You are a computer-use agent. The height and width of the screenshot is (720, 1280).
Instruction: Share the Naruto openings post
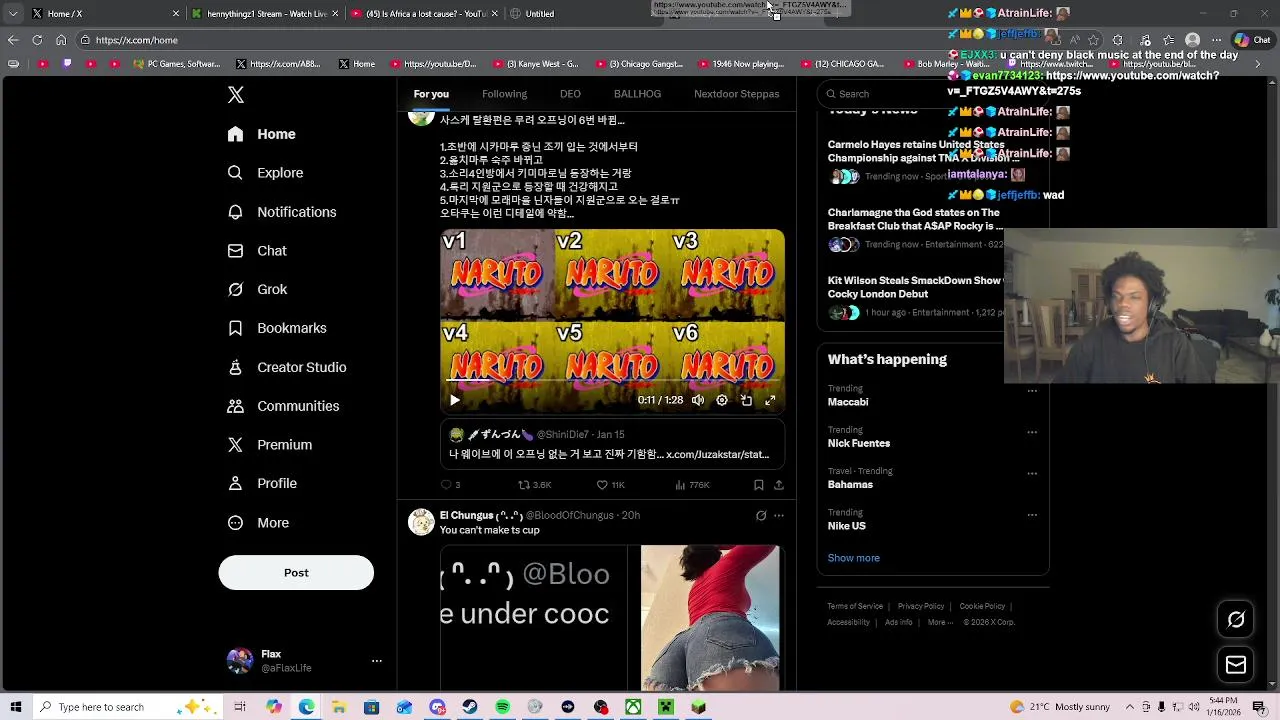[779, 485]
